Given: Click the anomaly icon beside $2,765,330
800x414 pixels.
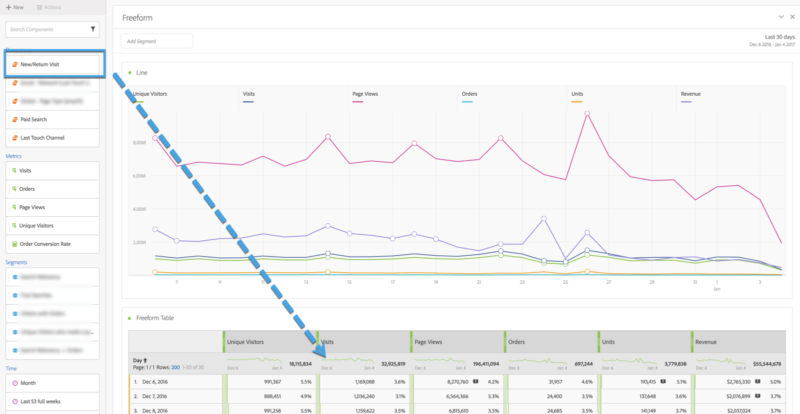Looking at the screenshot, I should pyautogui.click(x=758, y=380).
